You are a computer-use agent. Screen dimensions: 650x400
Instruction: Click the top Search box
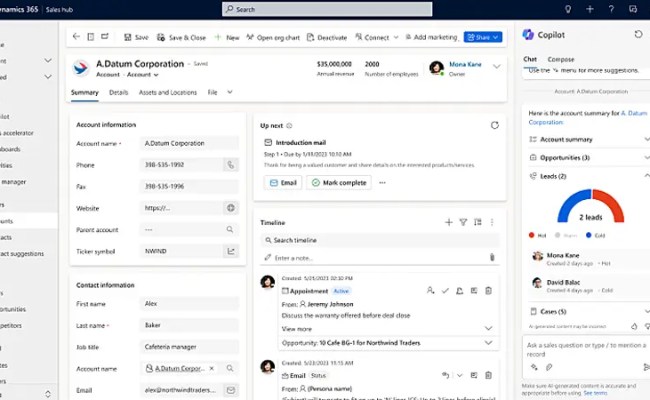pos(327,9)
